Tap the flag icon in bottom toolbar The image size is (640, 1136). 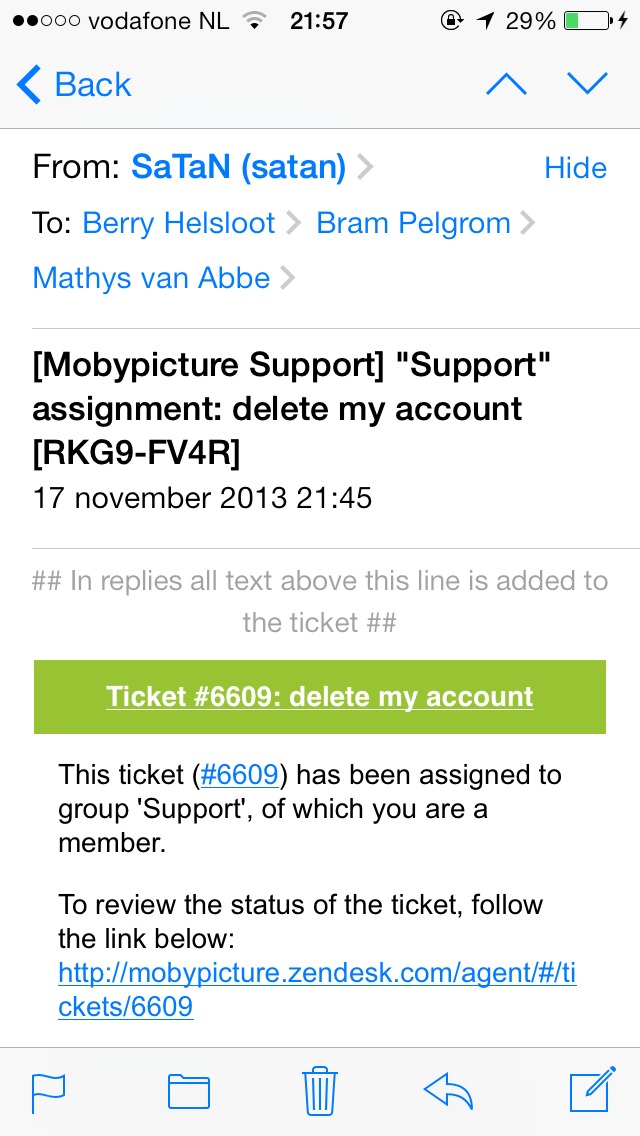pyautogui.click(x=48, y=1091)
